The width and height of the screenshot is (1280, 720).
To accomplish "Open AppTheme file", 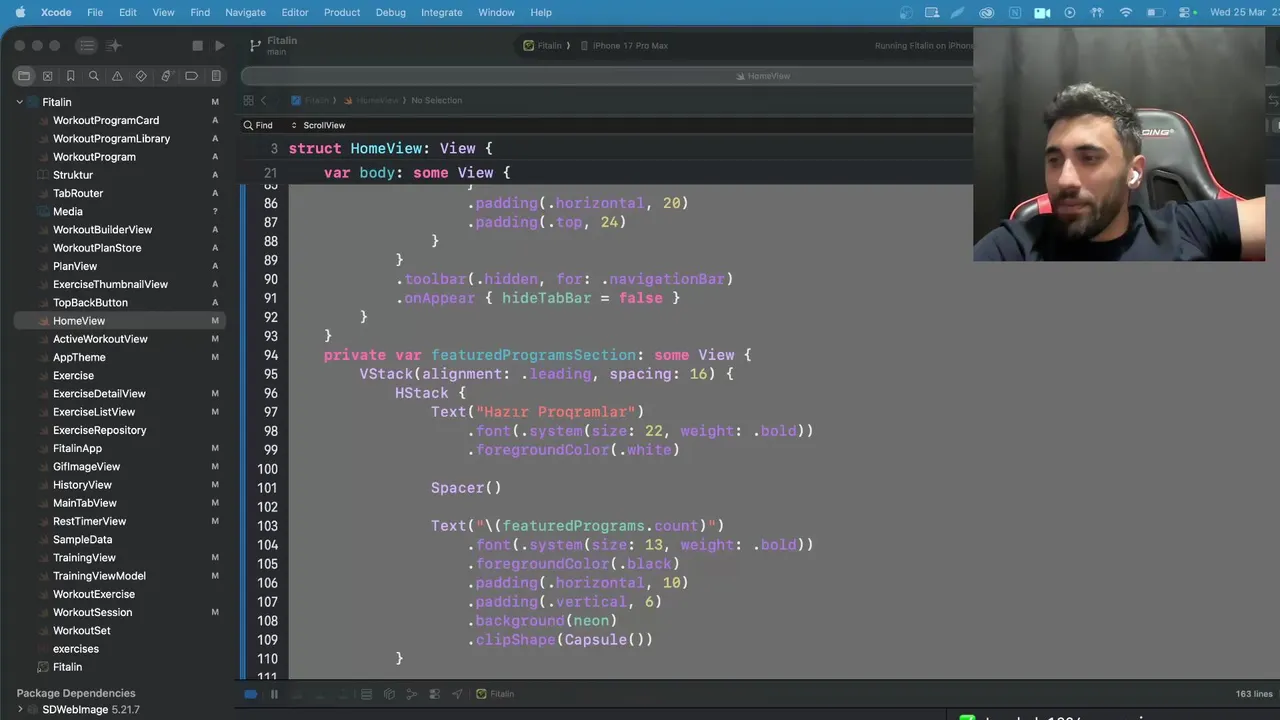I will 79,357.
